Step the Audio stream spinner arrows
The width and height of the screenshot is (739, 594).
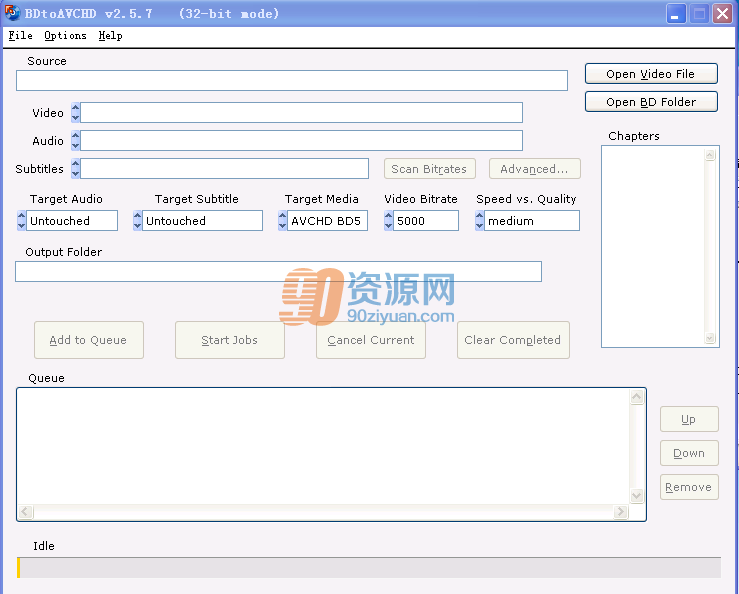coord(75,140)
